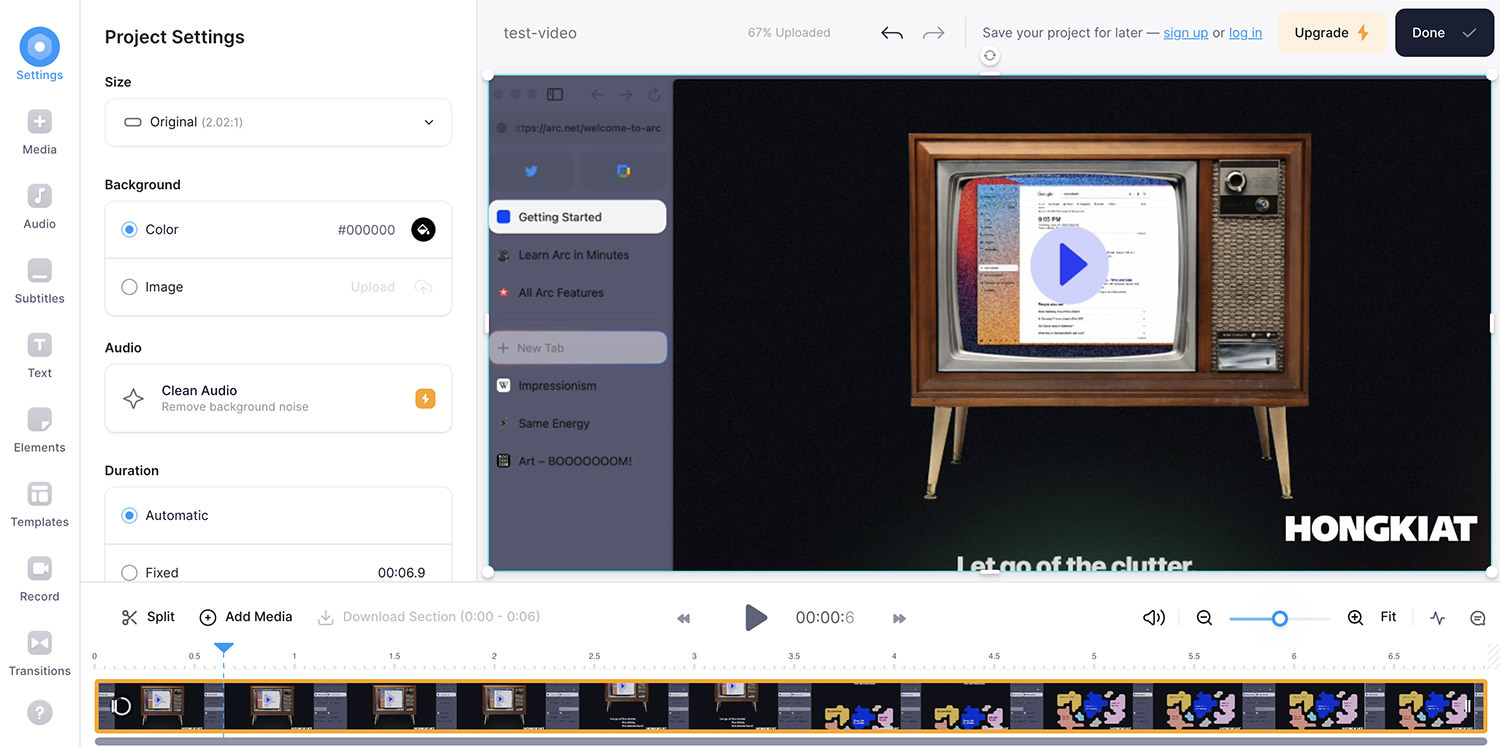Open the Templates sidebar panel
The height and width of the screenshot is (747, 1500).
[x=39, y=505]
